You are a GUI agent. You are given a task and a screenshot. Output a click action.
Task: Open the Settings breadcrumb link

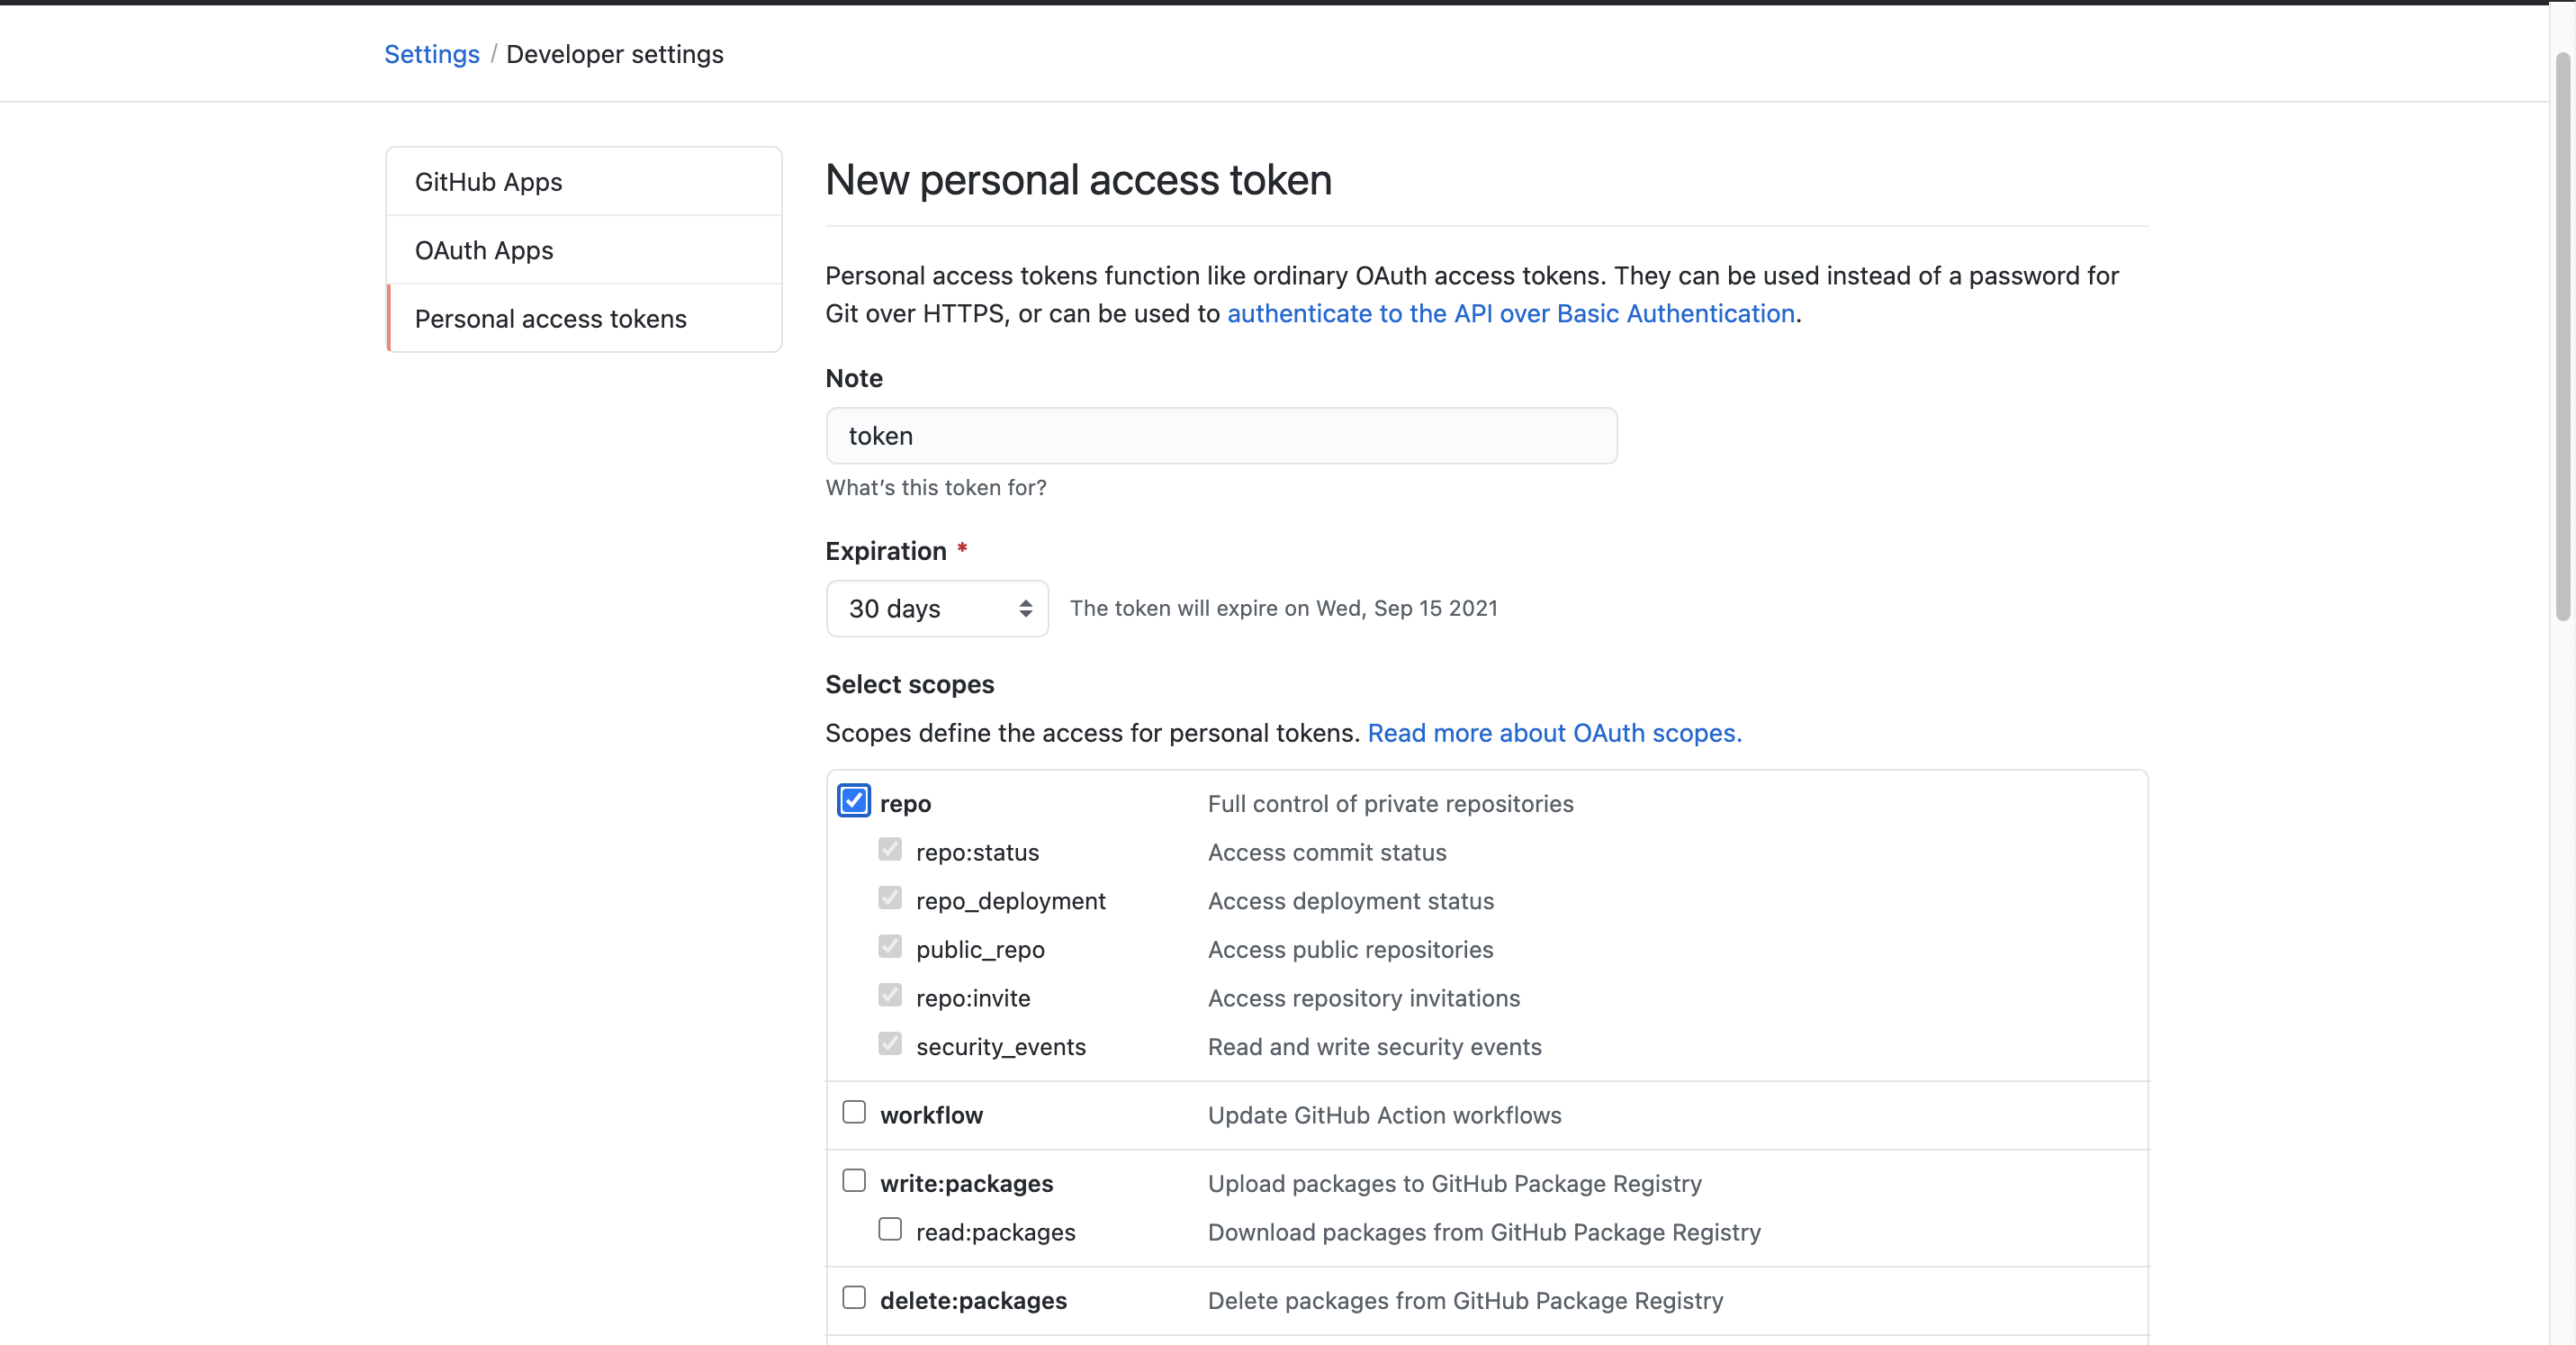click(432, 54)
